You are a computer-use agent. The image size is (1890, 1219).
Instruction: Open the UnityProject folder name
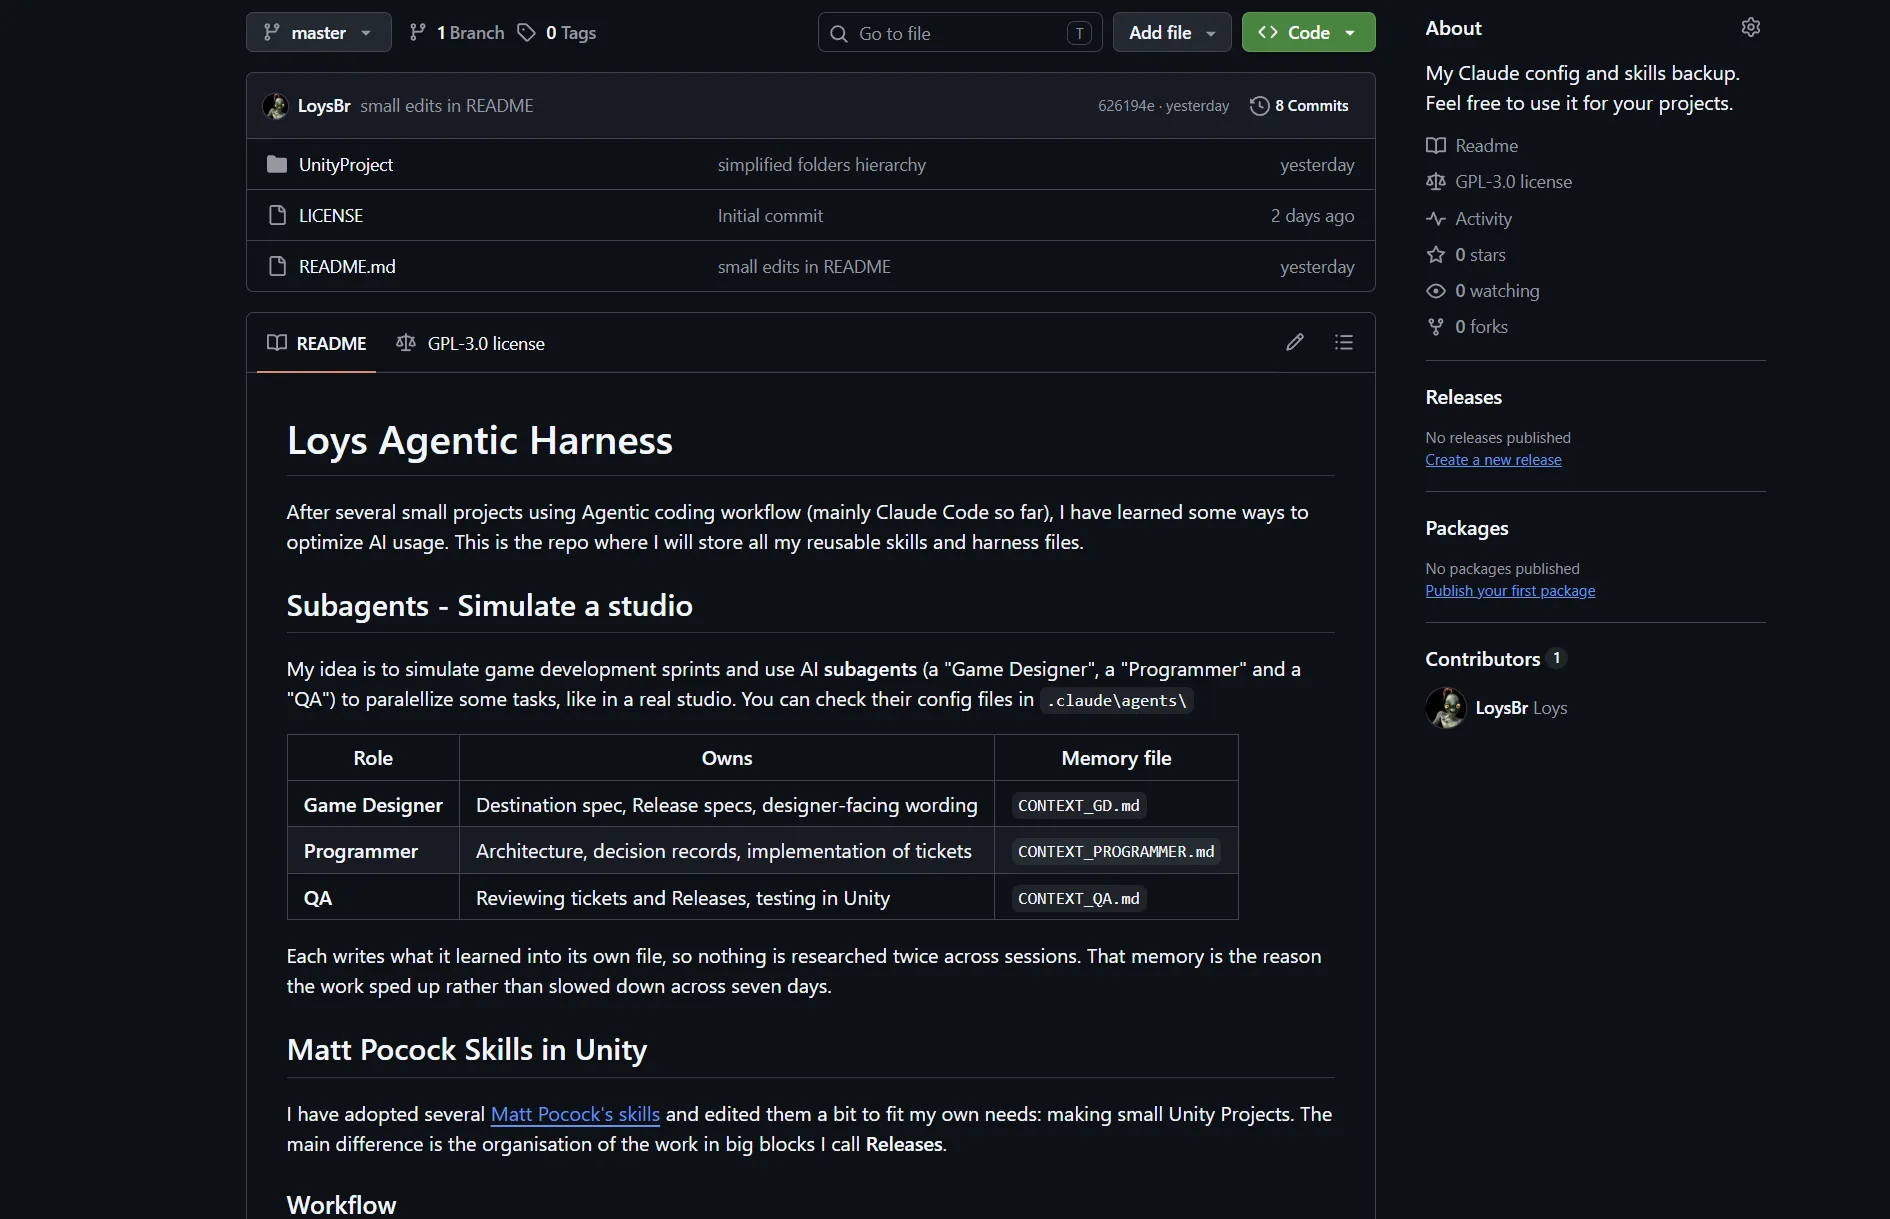pyautogui.click(x=346, y=165)
